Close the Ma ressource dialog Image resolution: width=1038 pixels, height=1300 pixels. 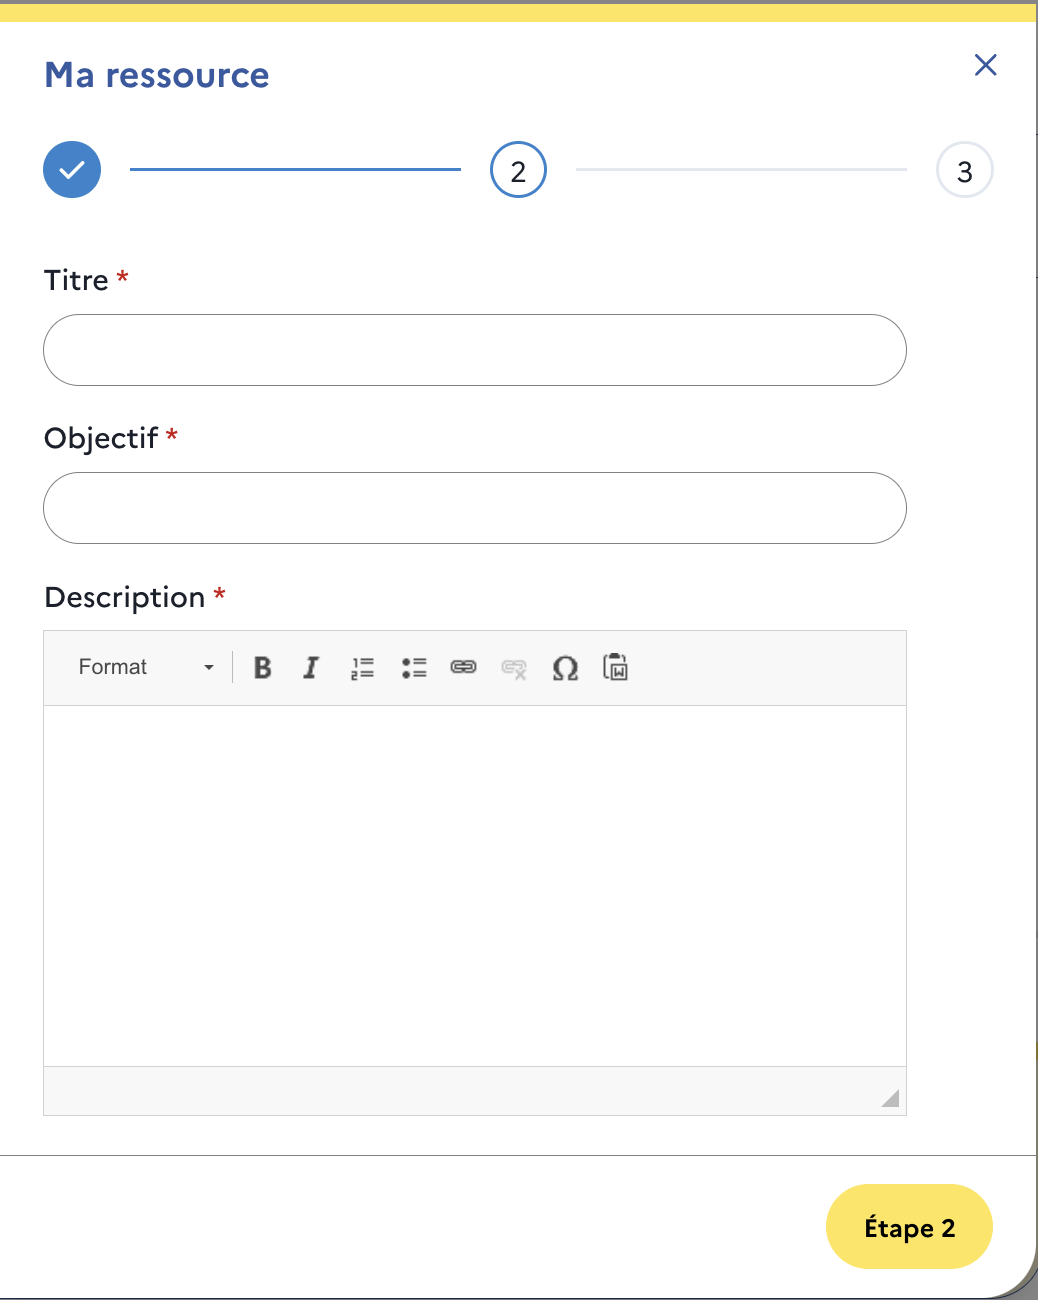pyautogui.click(x=985, y=65)
